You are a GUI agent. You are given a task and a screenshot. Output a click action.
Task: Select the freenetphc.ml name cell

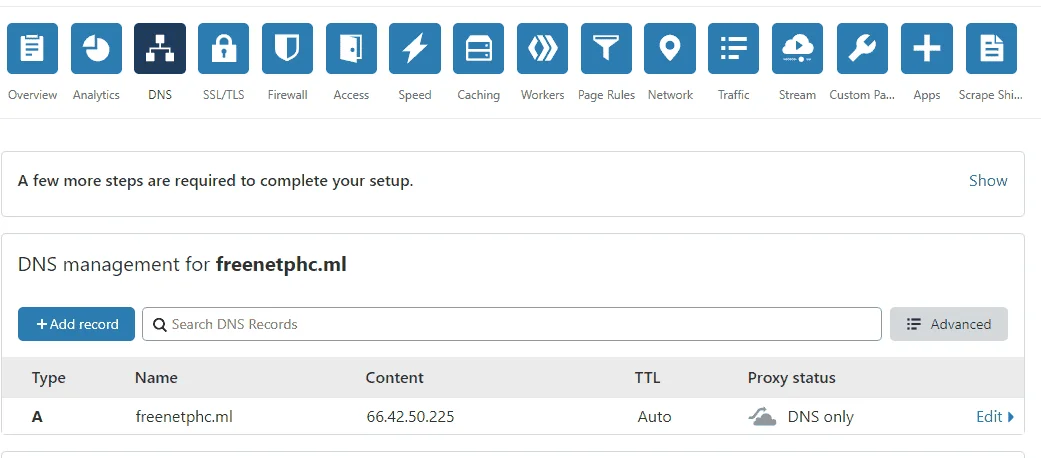(x=184, y=417)
